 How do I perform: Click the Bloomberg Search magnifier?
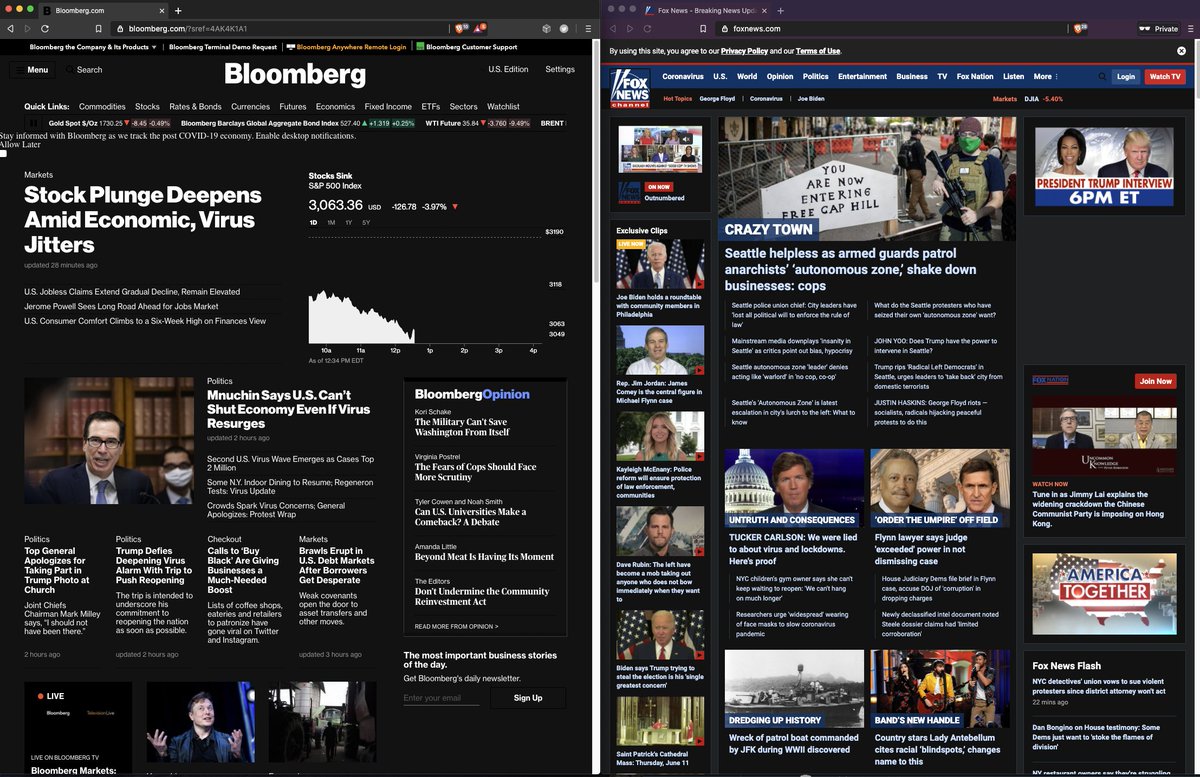click(69, 70)
